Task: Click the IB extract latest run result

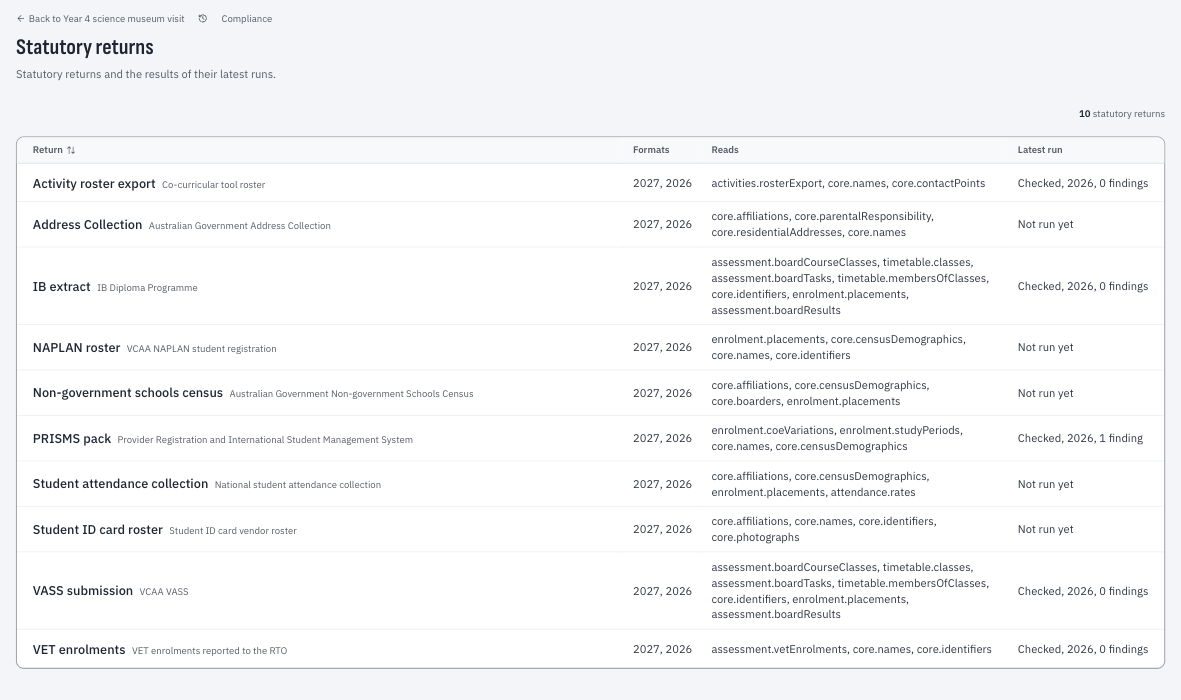Action: (x=1083, y=286)
